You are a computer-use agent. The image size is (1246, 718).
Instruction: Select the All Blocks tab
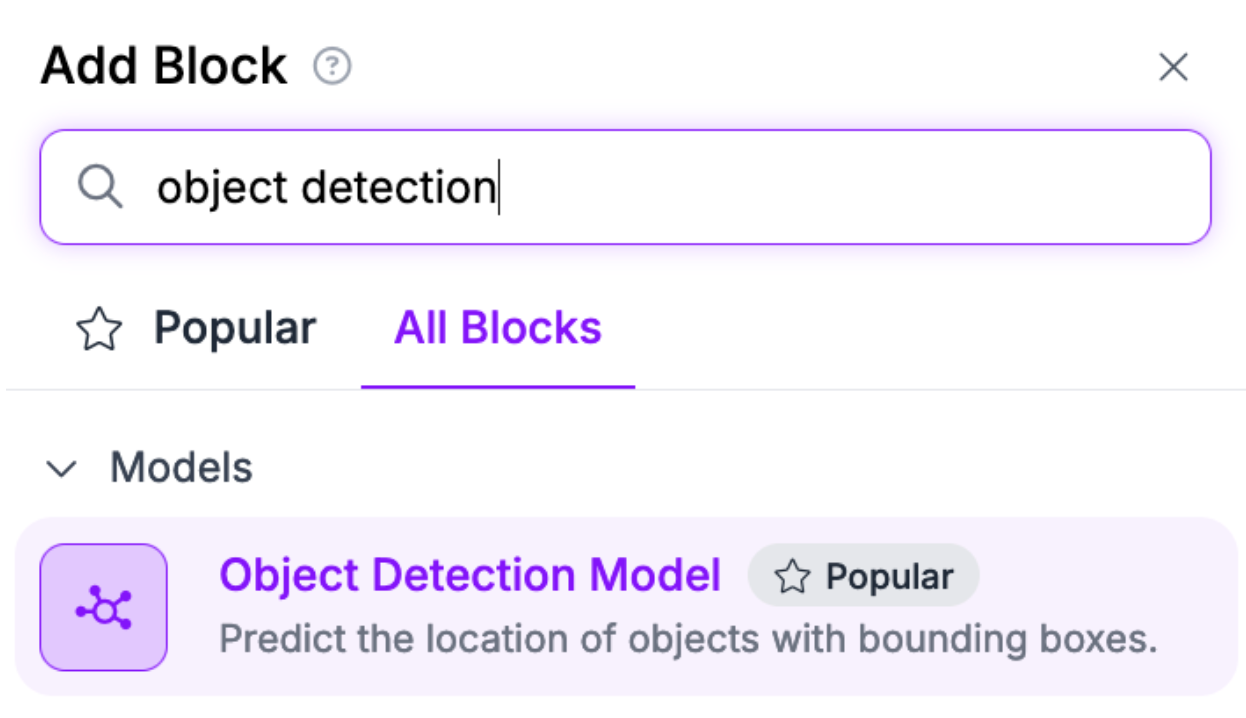tap(497, 329)
